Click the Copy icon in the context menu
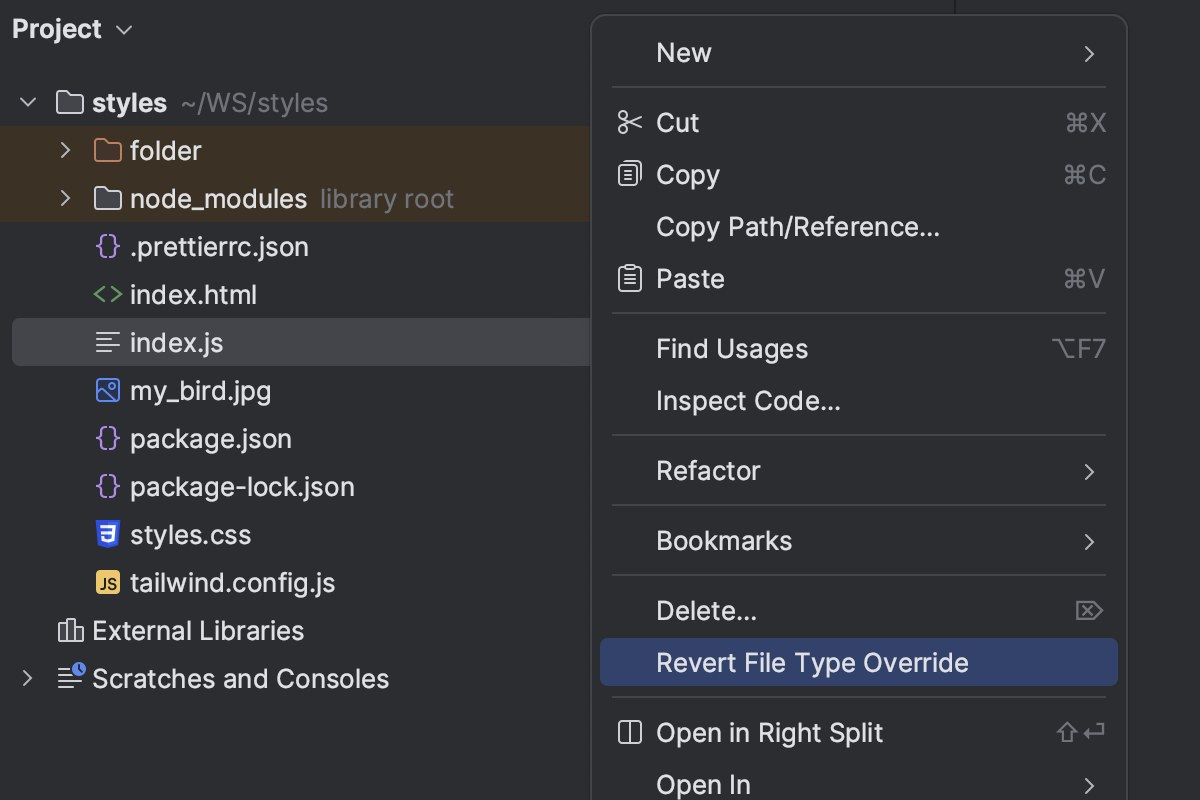1200x800 pixels. coord(629,174)
